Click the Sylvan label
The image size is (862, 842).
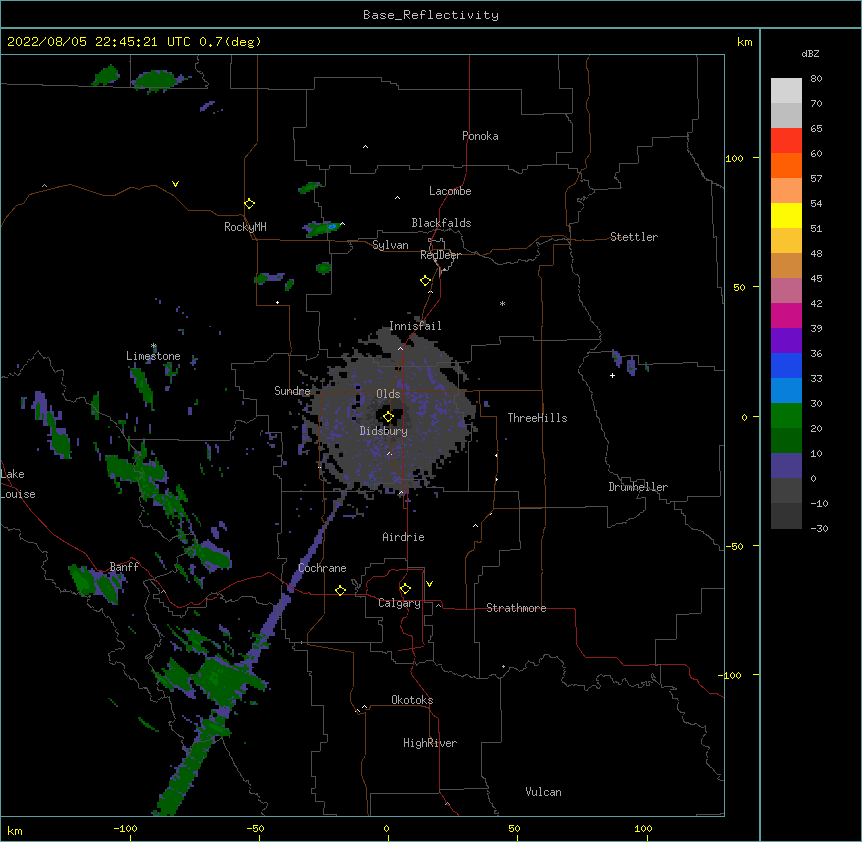(390, 245)
